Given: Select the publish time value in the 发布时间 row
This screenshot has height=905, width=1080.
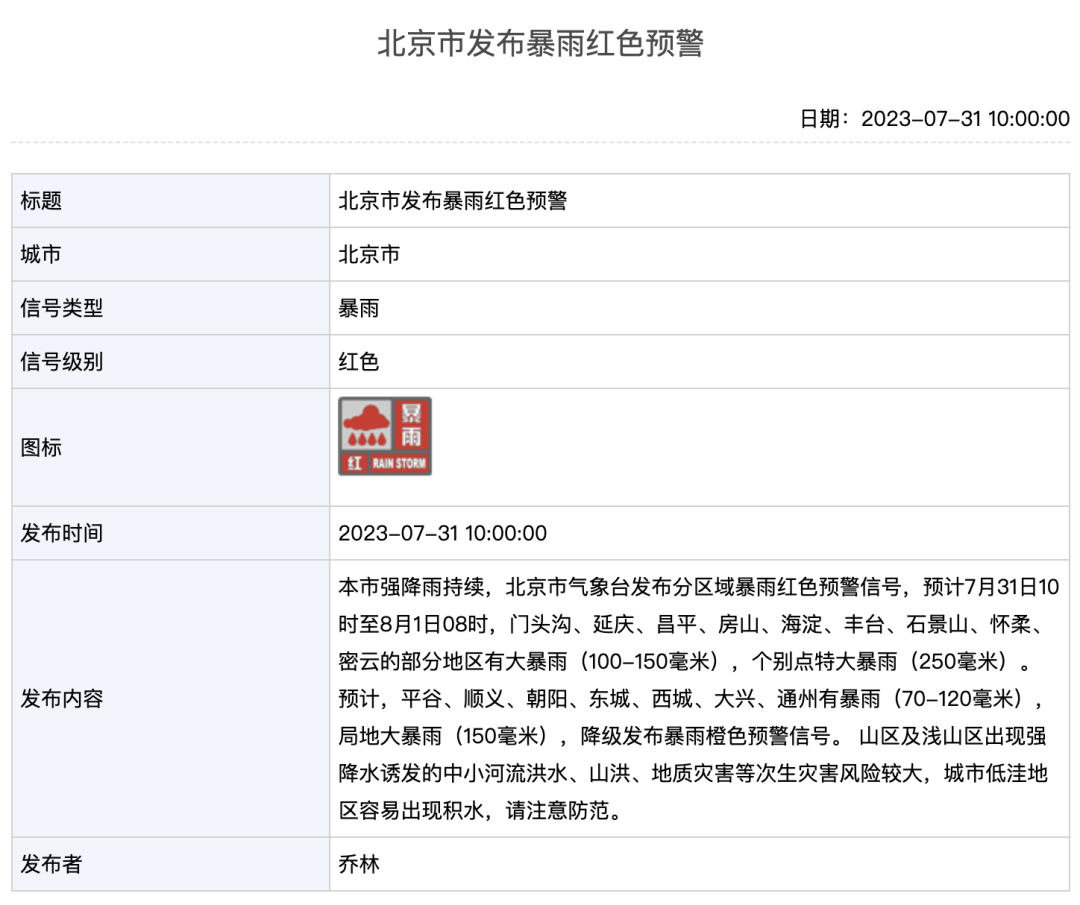Looking at the screenshot, I should 442,533.
